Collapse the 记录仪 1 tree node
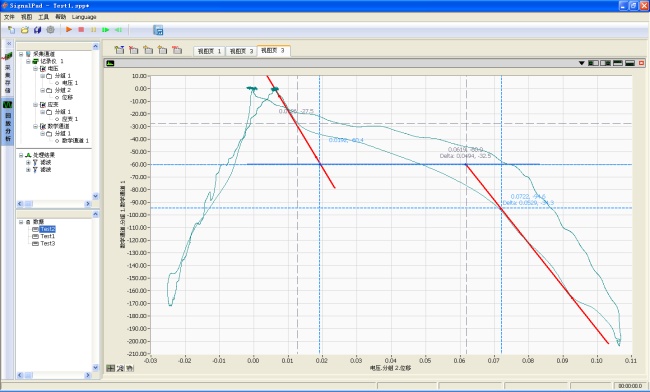 28,61
